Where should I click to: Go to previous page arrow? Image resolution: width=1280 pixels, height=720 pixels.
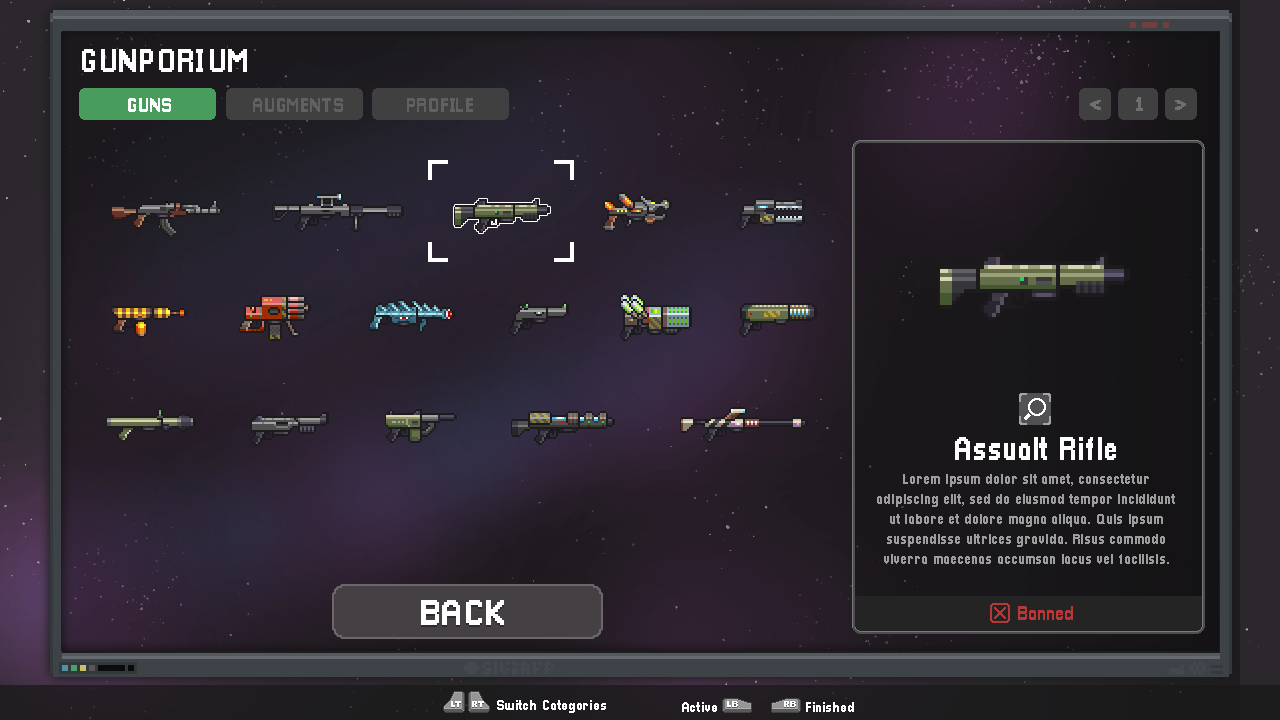(x=1095, y=104)
